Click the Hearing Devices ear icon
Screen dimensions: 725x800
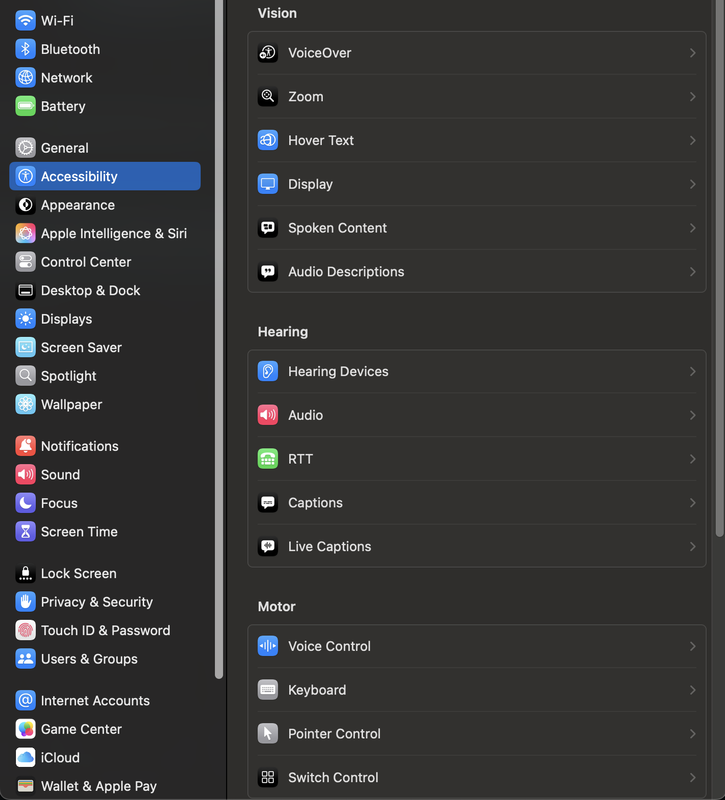coord(268,371)
